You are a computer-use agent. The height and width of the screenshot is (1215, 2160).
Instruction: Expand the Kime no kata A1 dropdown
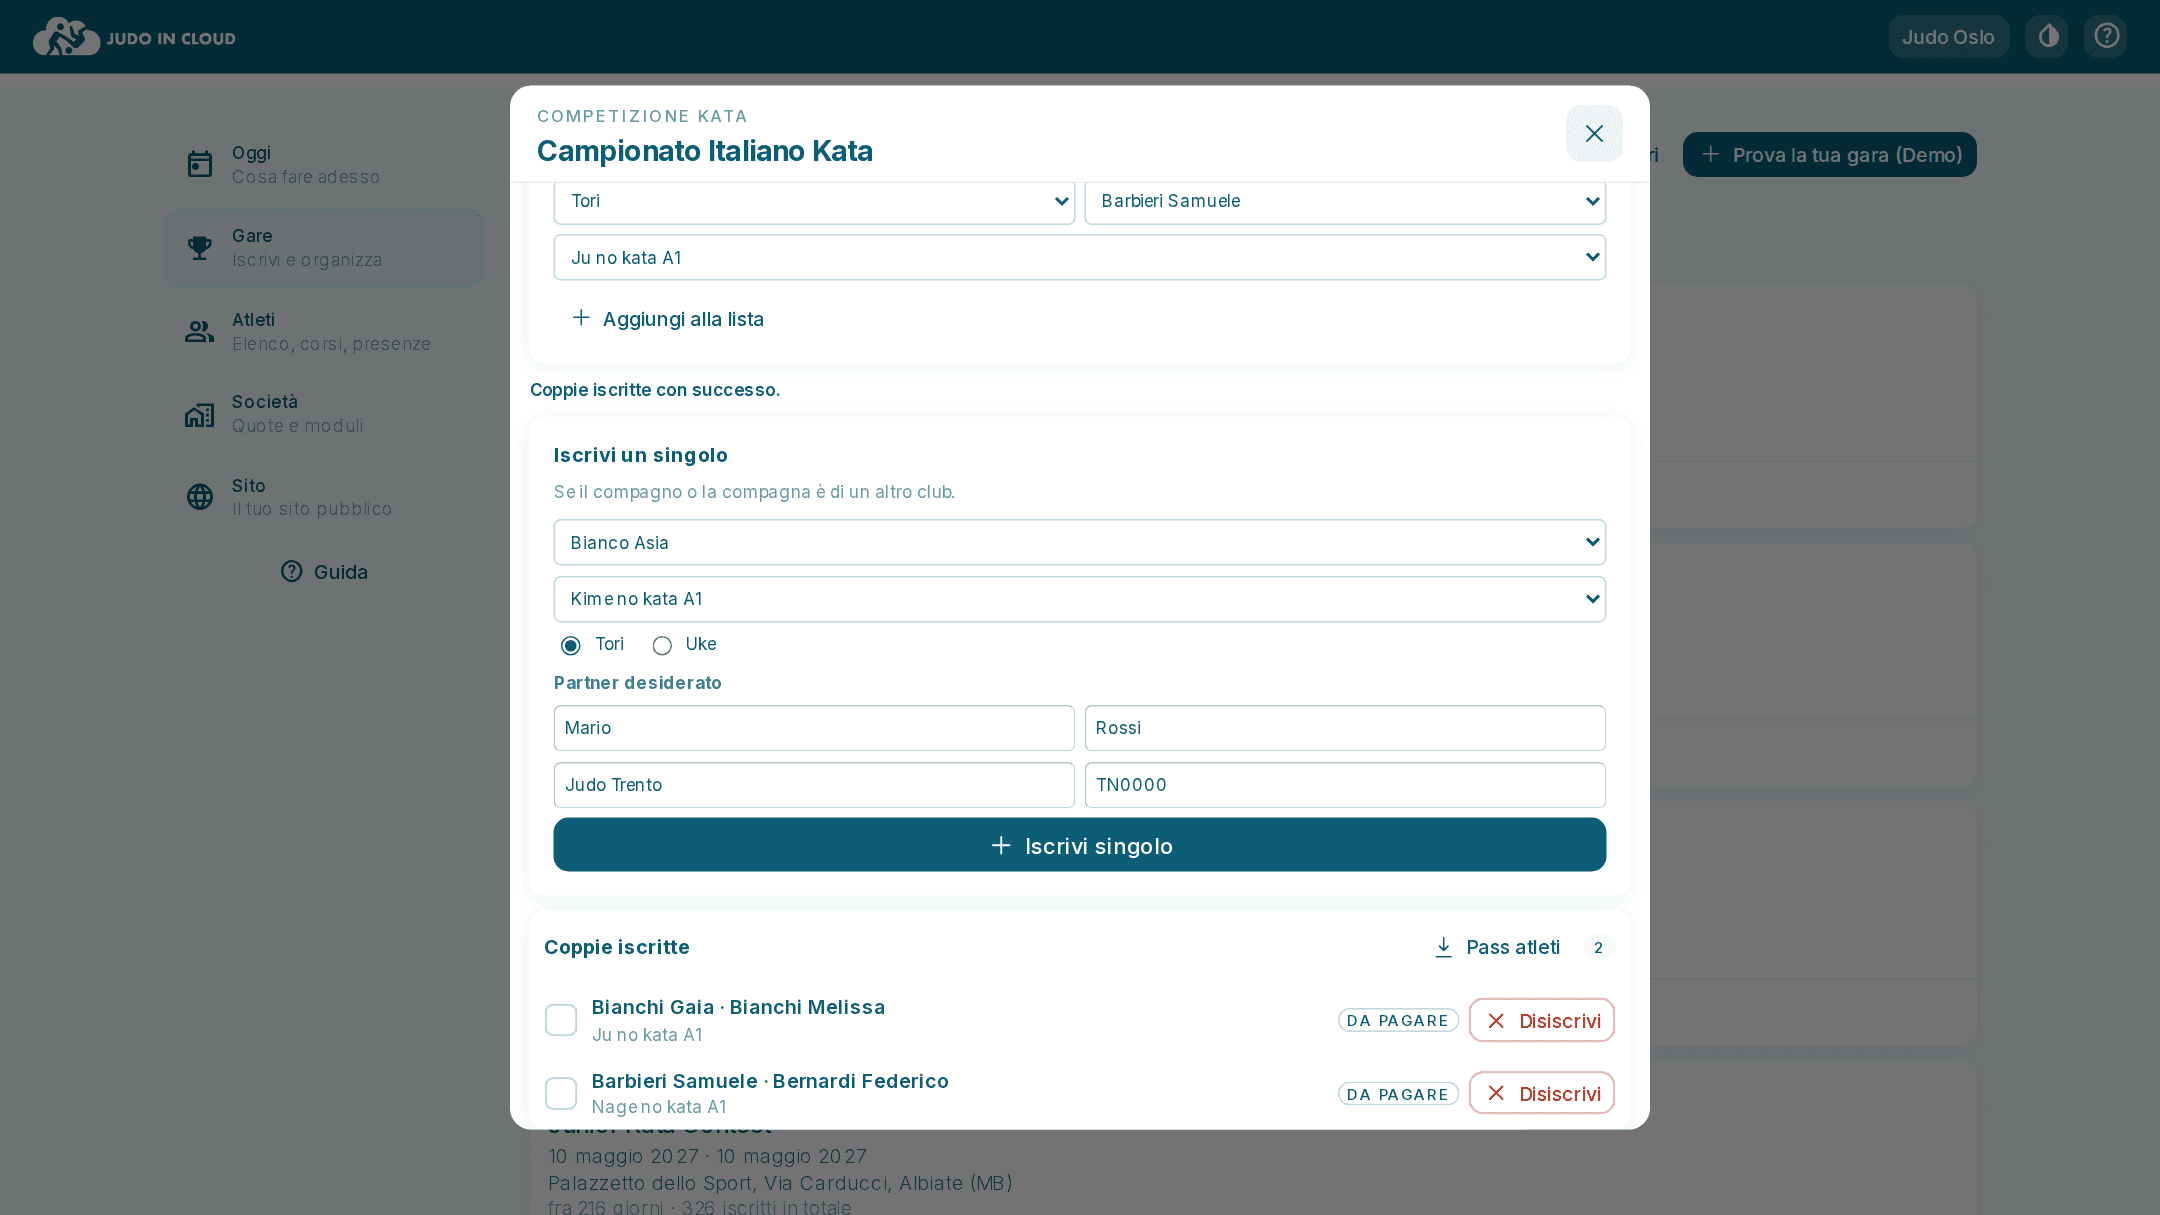click(x=1080, y=599)
